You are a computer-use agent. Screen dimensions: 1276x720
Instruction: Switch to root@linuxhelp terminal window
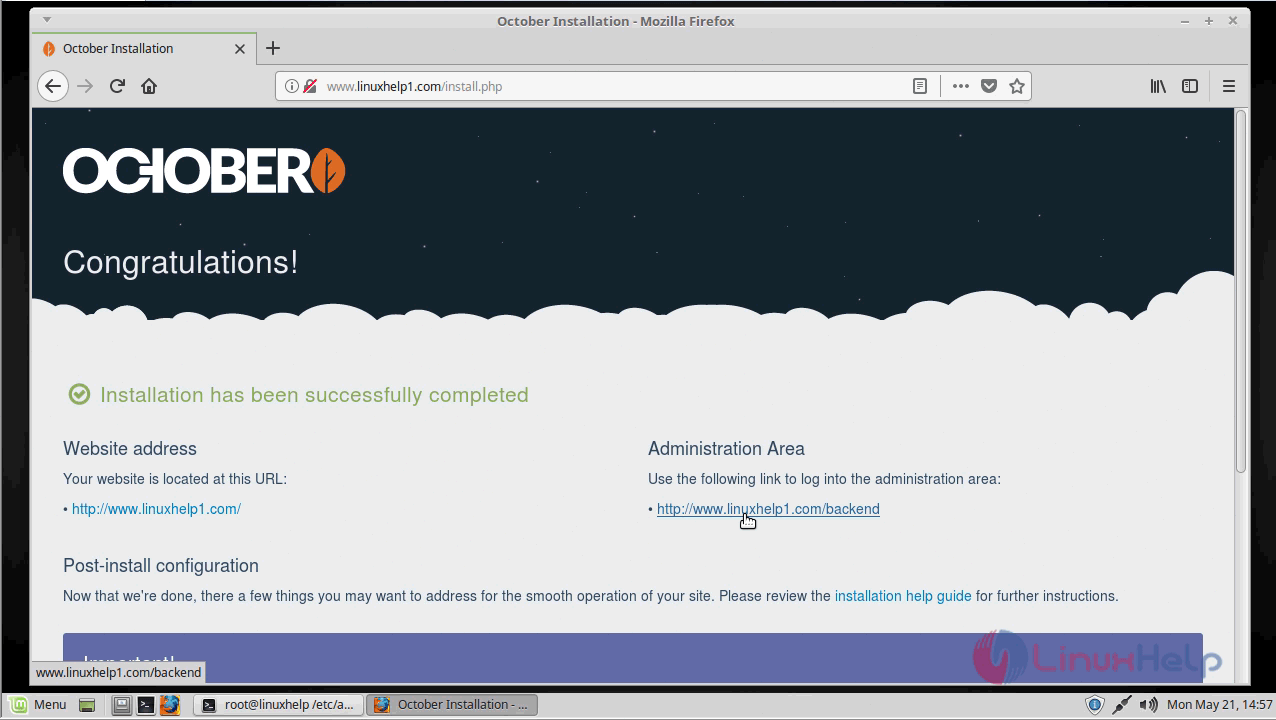(x=278, y=704)
